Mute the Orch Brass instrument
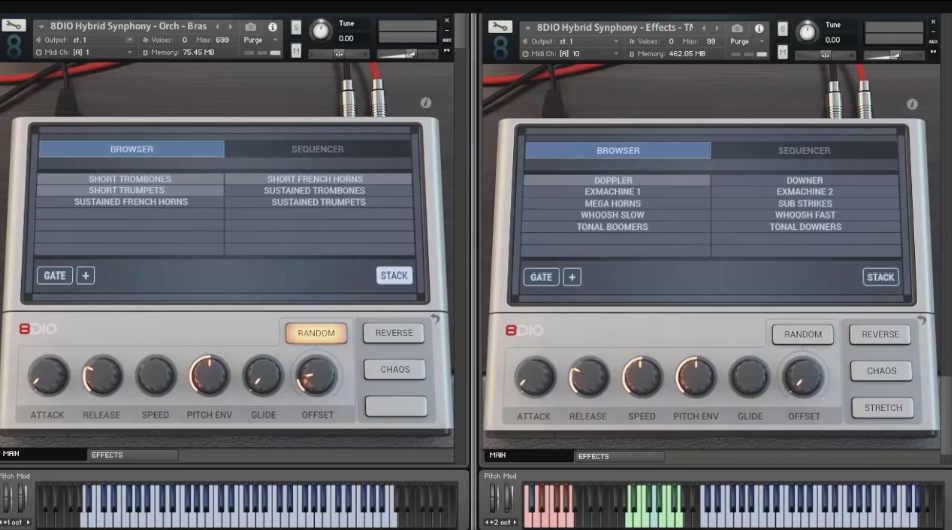This screenshot has height=530, width=952. (x=296, y=50)
